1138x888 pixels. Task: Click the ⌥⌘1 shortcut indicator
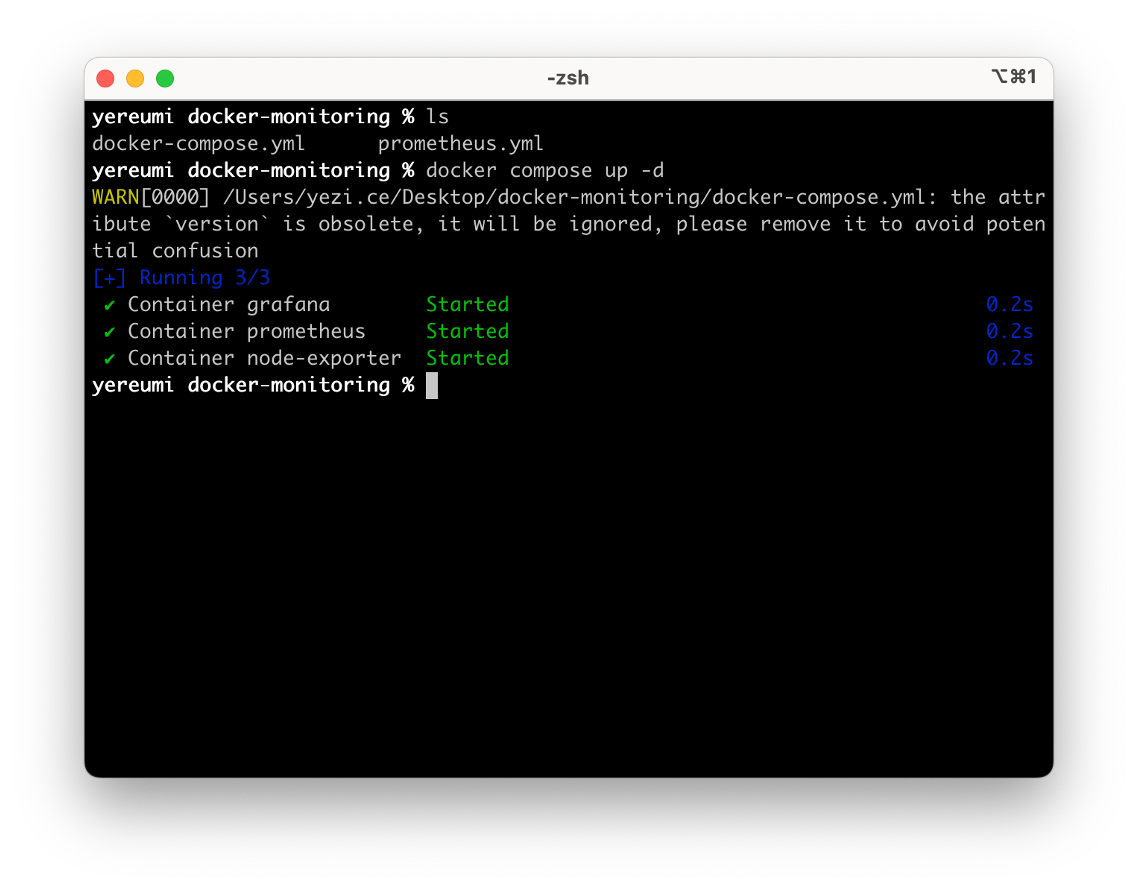click(1014, 76)
